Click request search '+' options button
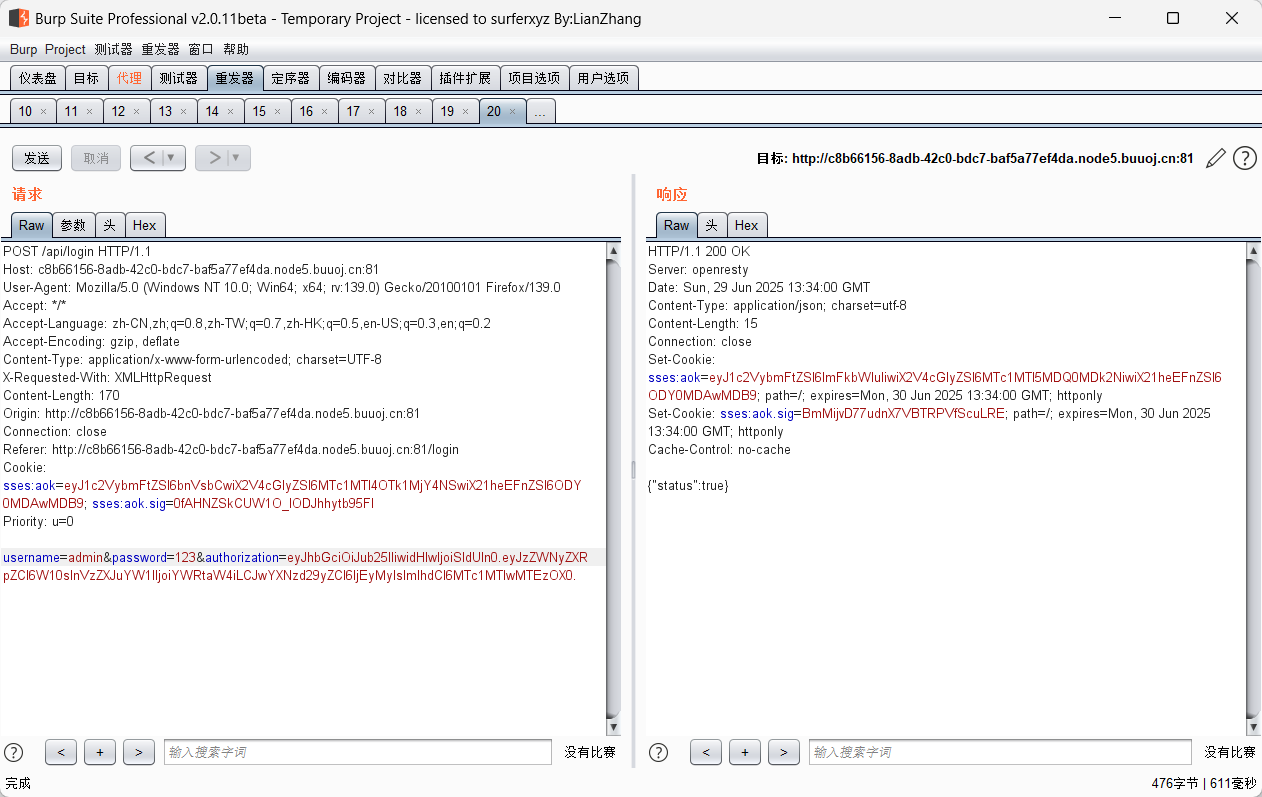The height and width of the screenshot is (797, 1262). coord(100,752)
